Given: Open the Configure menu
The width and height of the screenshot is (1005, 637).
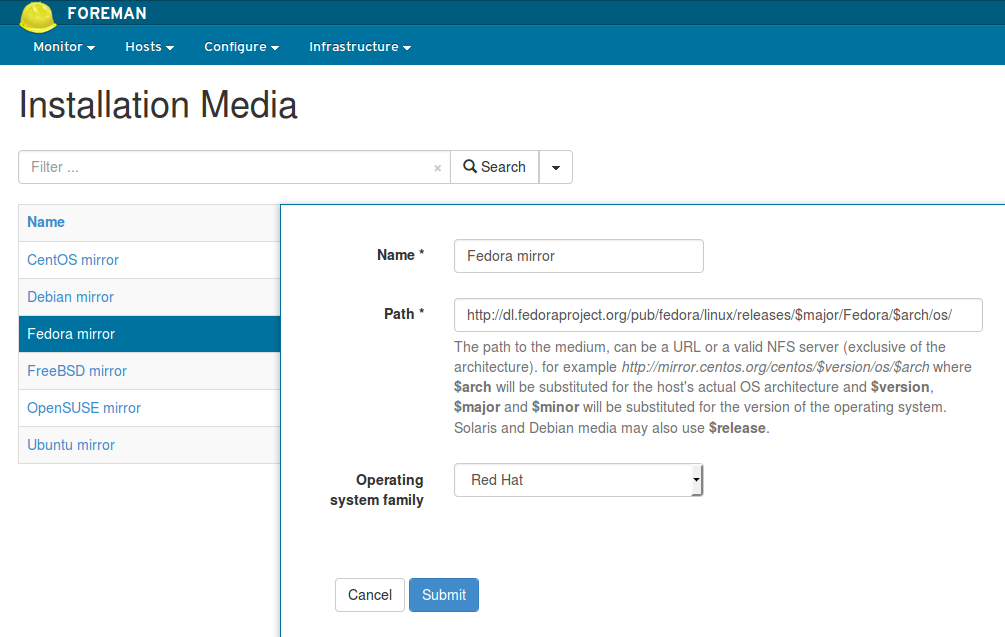Looking at the screenshot, I should coord(242,47).
